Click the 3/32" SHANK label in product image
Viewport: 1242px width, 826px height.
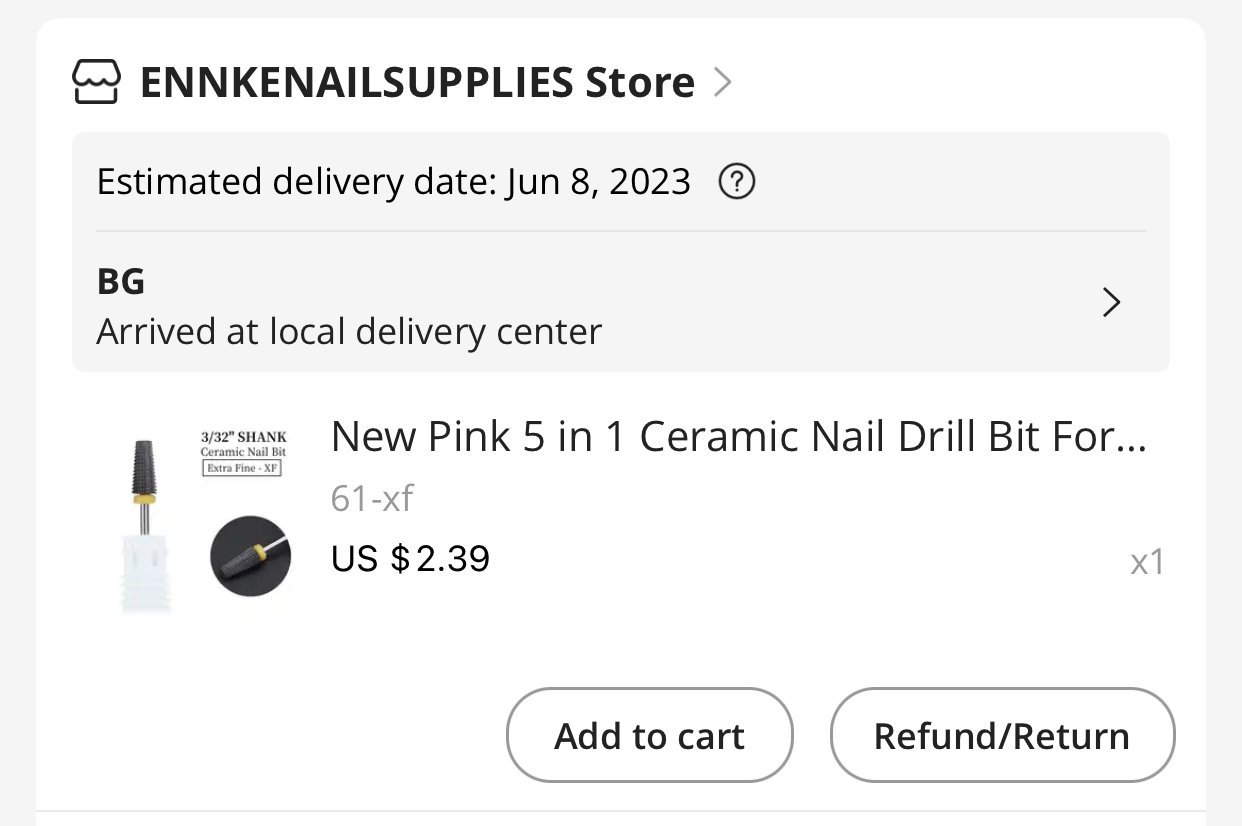pyautogui.click(x=243, y=438)
